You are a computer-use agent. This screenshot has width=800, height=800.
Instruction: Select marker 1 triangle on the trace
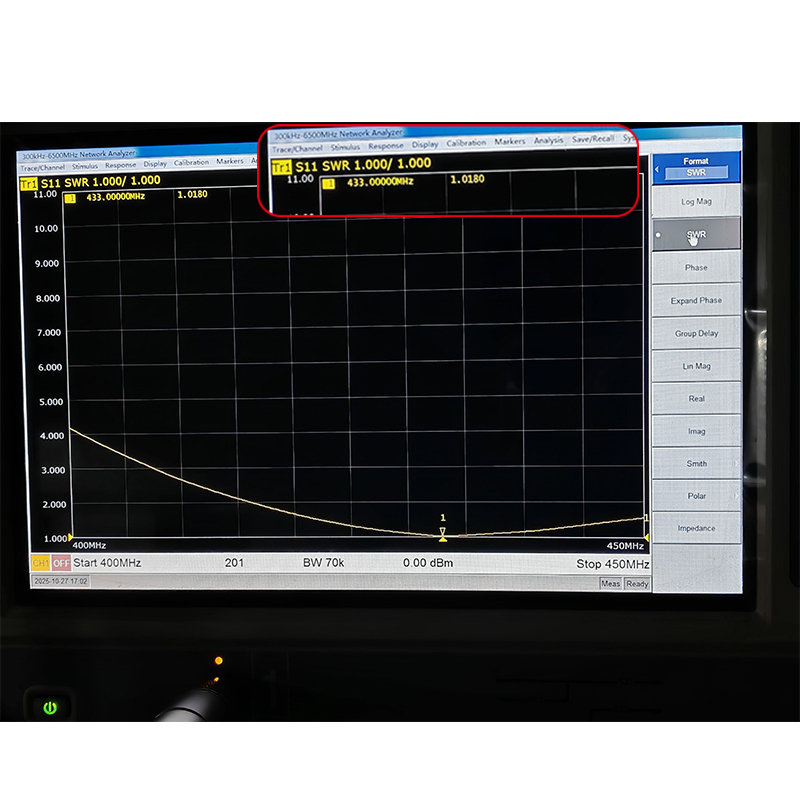(x=442, y=533)
